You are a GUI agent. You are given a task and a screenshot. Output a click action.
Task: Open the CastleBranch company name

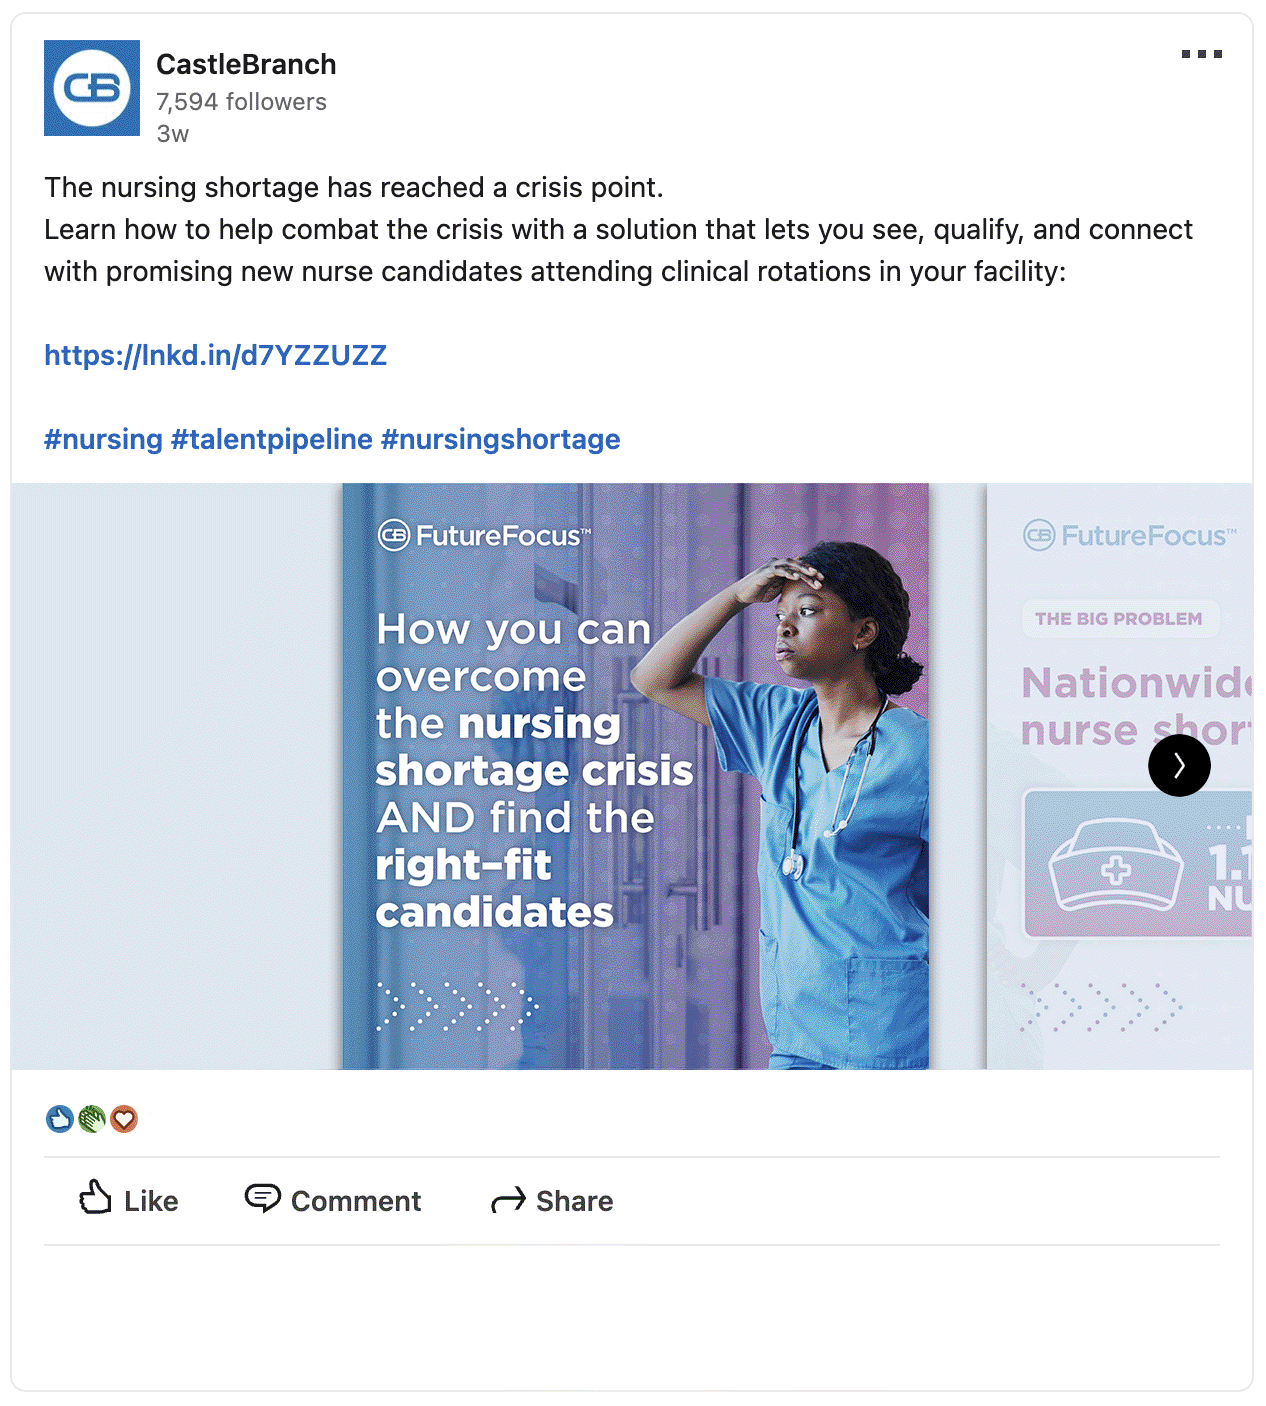(246, 64)
